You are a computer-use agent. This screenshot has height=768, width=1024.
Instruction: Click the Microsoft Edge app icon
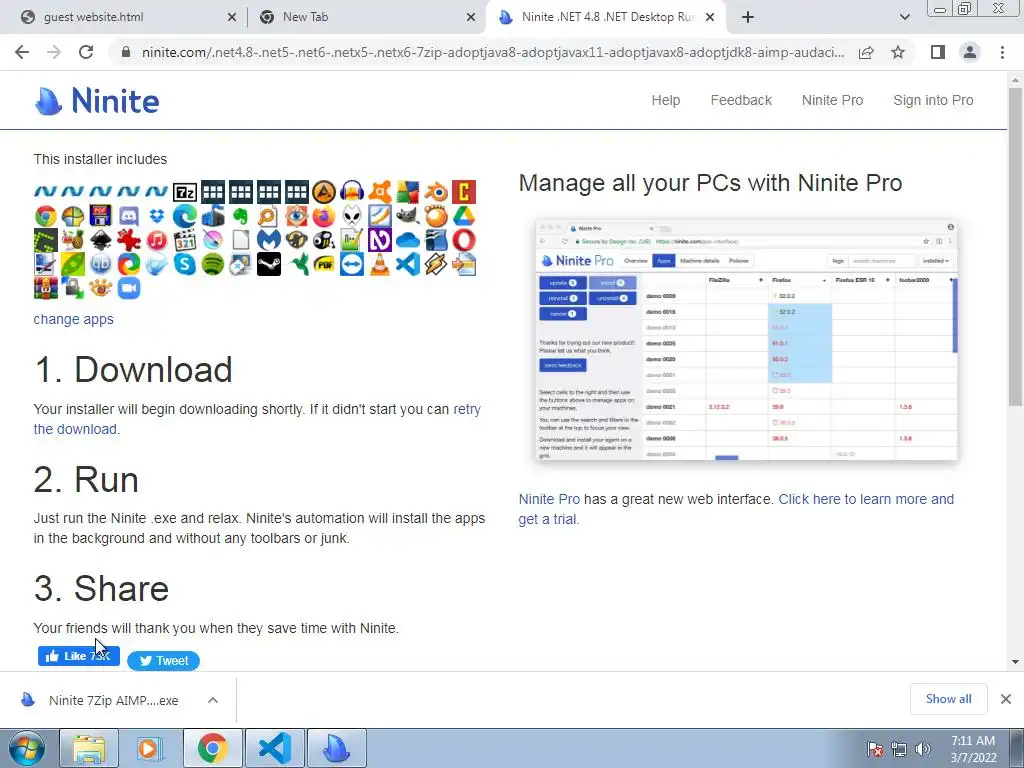(185, 216)
